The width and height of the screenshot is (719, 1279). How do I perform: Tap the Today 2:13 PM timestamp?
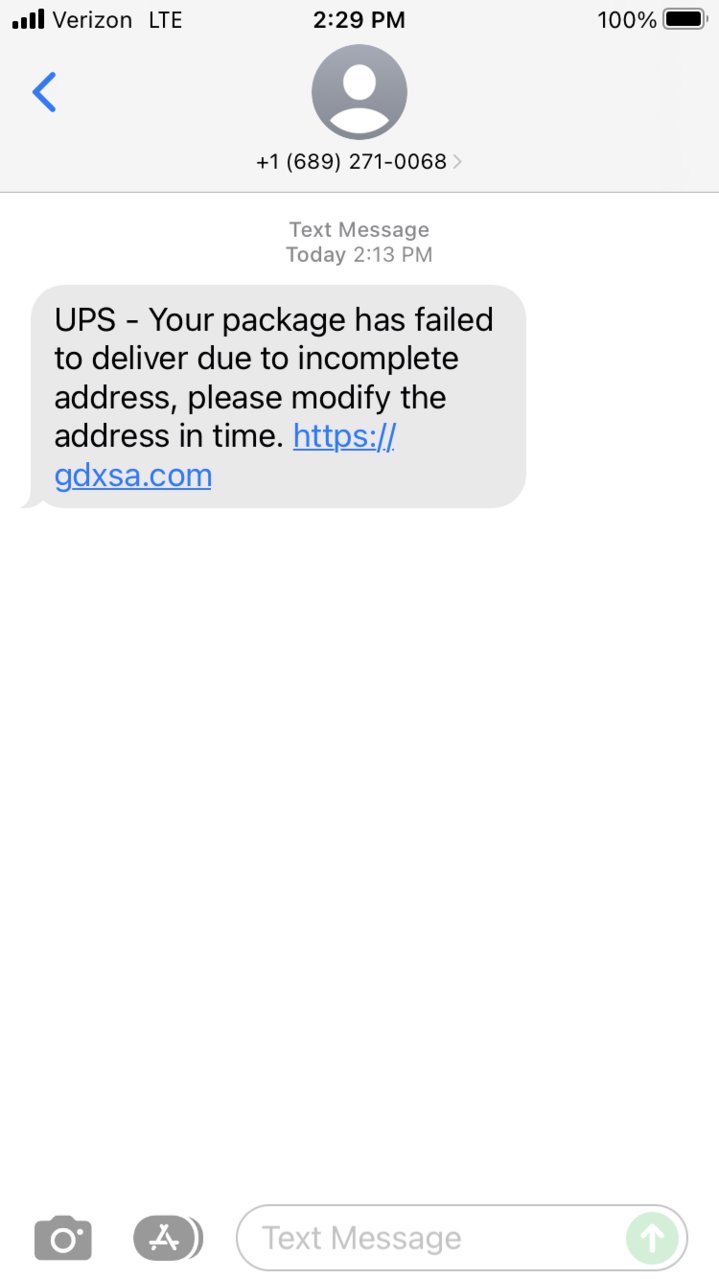[359, 255]
